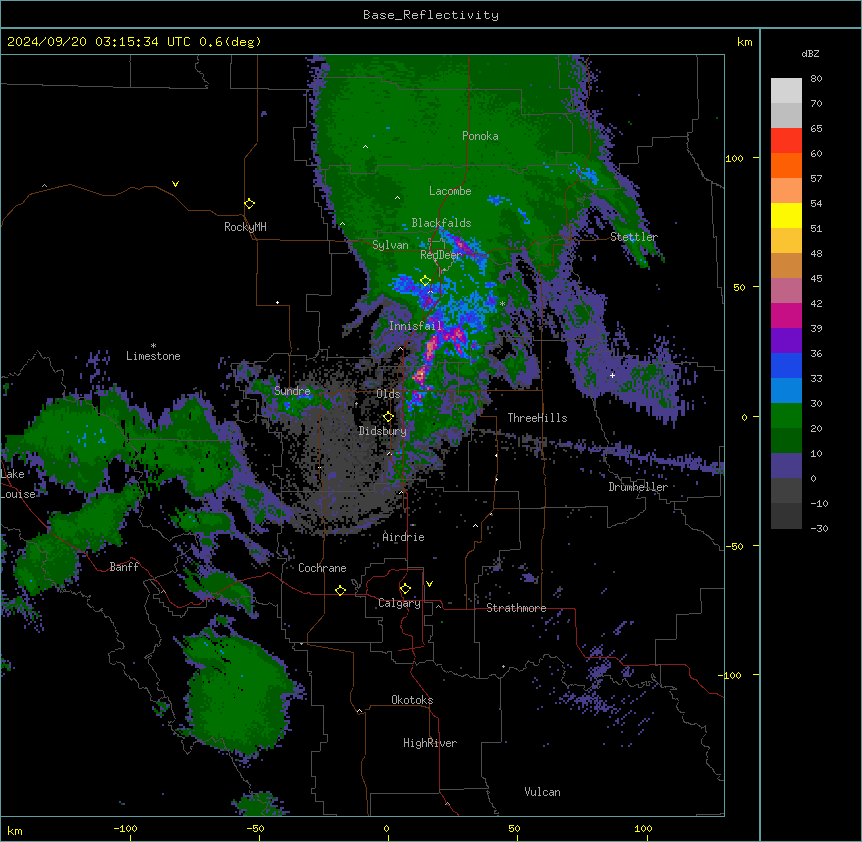Viewport: 862px width, 842px height.
Task: Click the 80 value on the dBZ scale
Action: 816,79
